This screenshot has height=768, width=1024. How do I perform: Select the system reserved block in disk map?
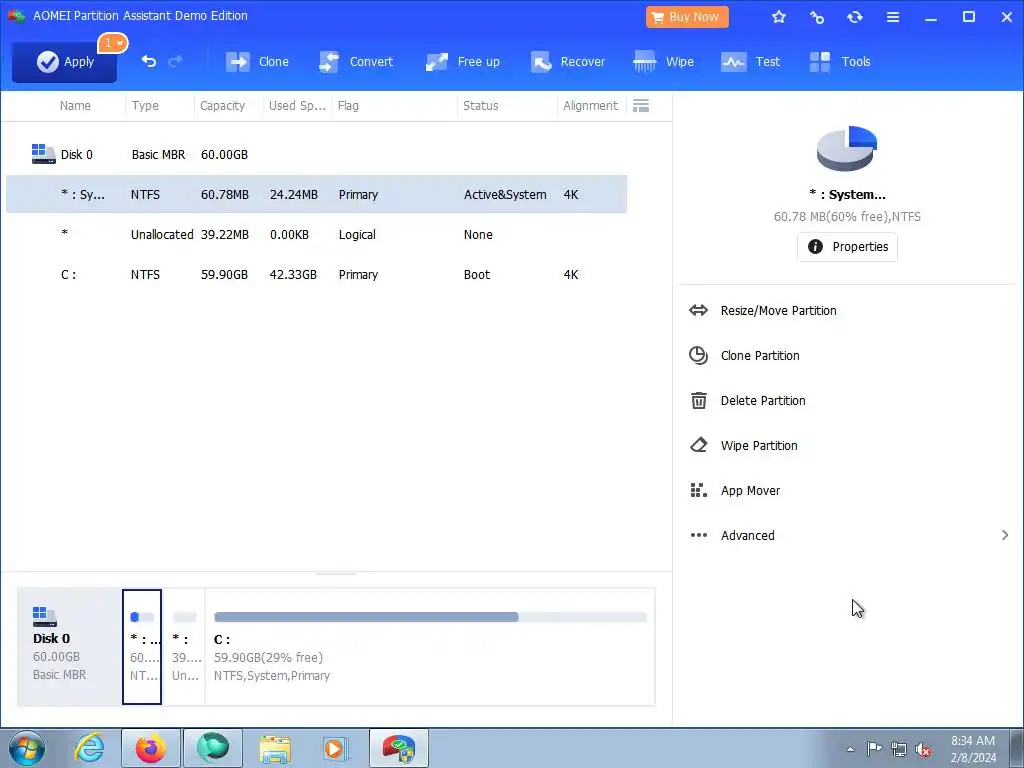[x=142, y=647]
